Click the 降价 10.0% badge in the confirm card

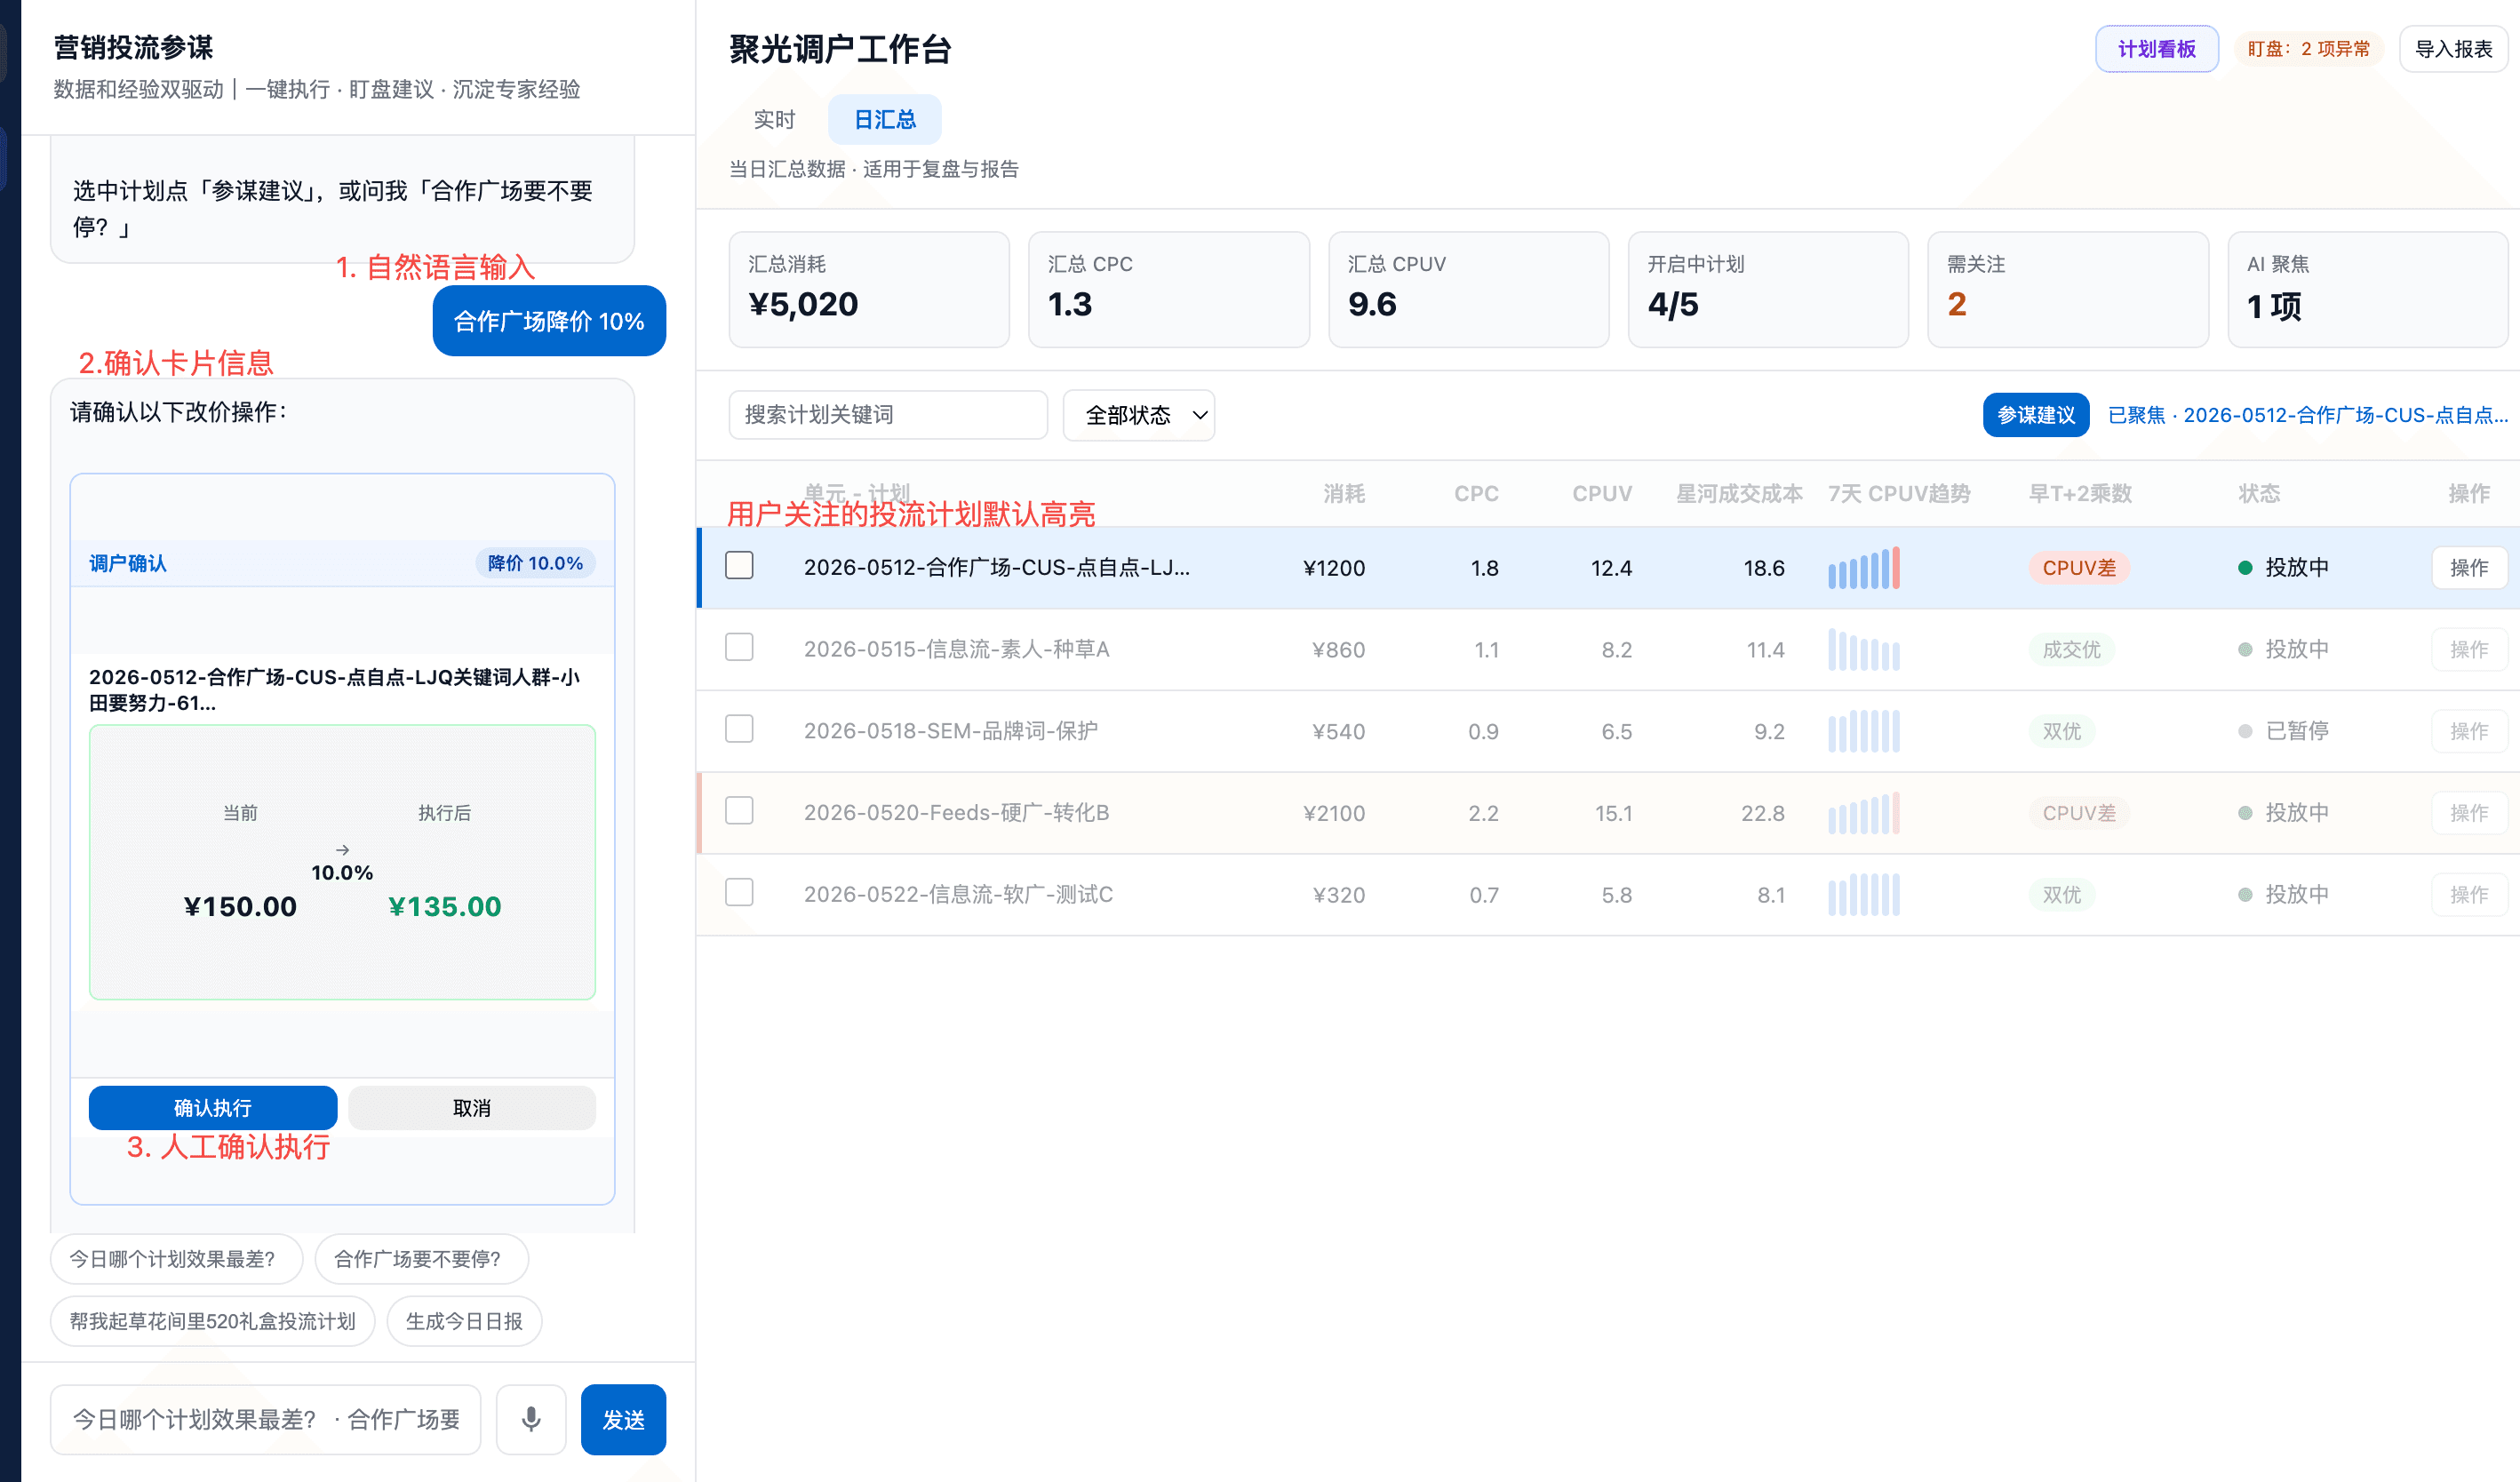click(535, 563)
